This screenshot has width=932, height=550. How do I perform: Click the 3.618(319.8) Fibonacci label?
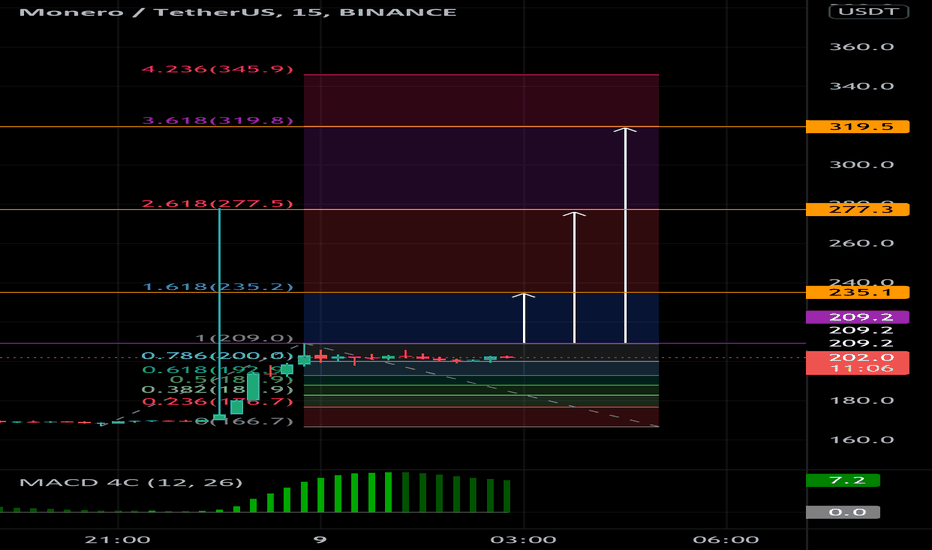click(x=218, y=121)
